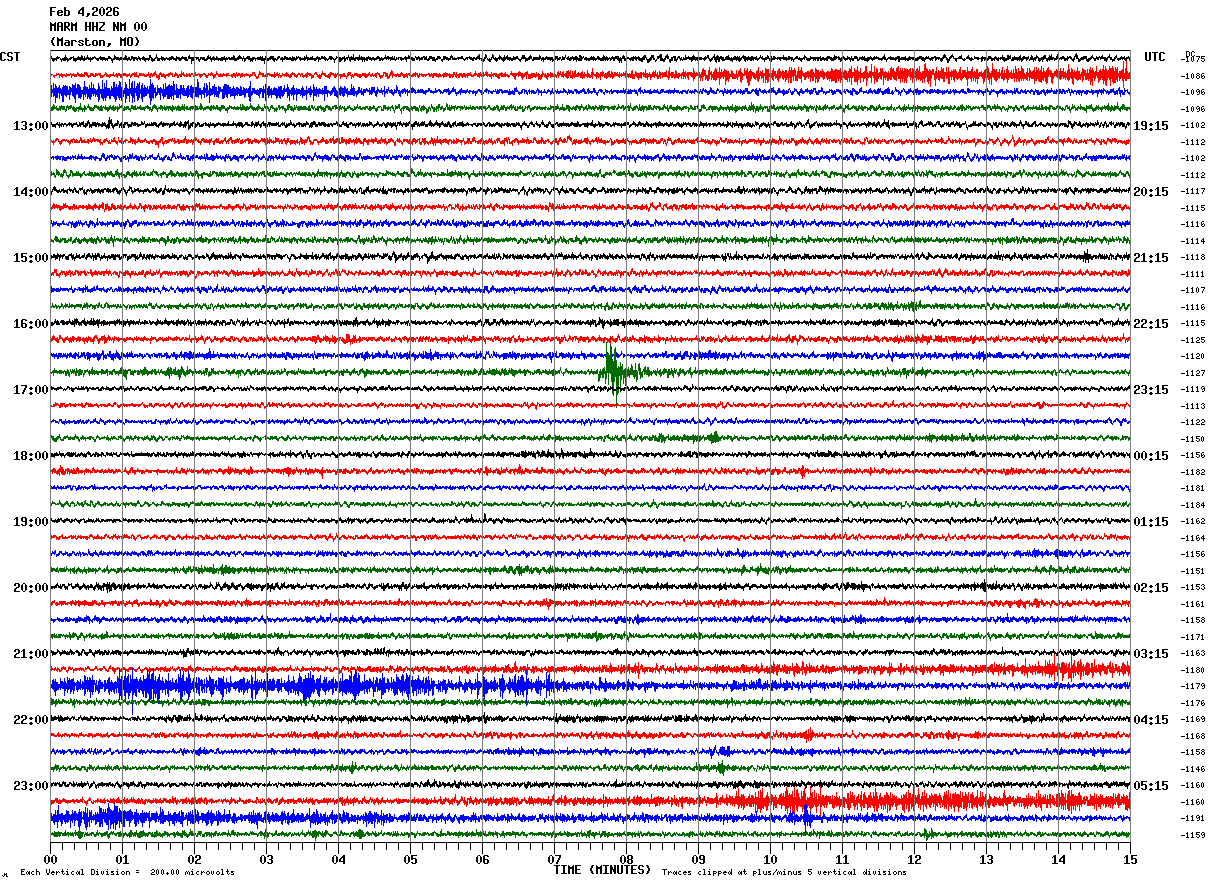Select the 16:00 CST row label
Screen dimensions: 1210x886
pyautogui.click(x=31, y=324)
